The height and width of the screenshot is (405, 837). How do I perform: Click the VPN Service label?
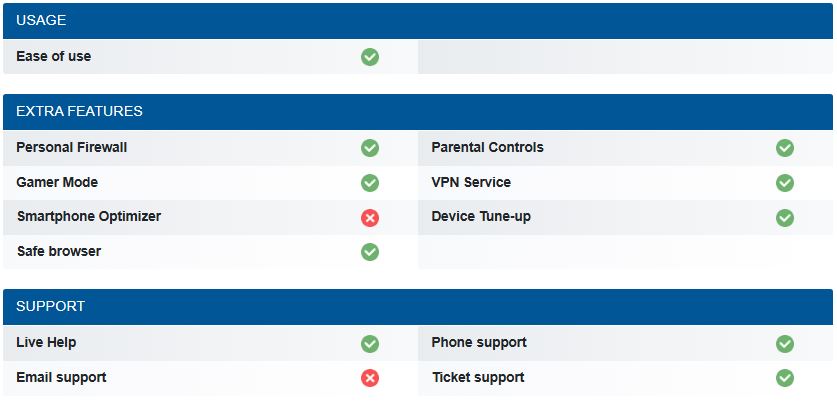click(471, 182)
